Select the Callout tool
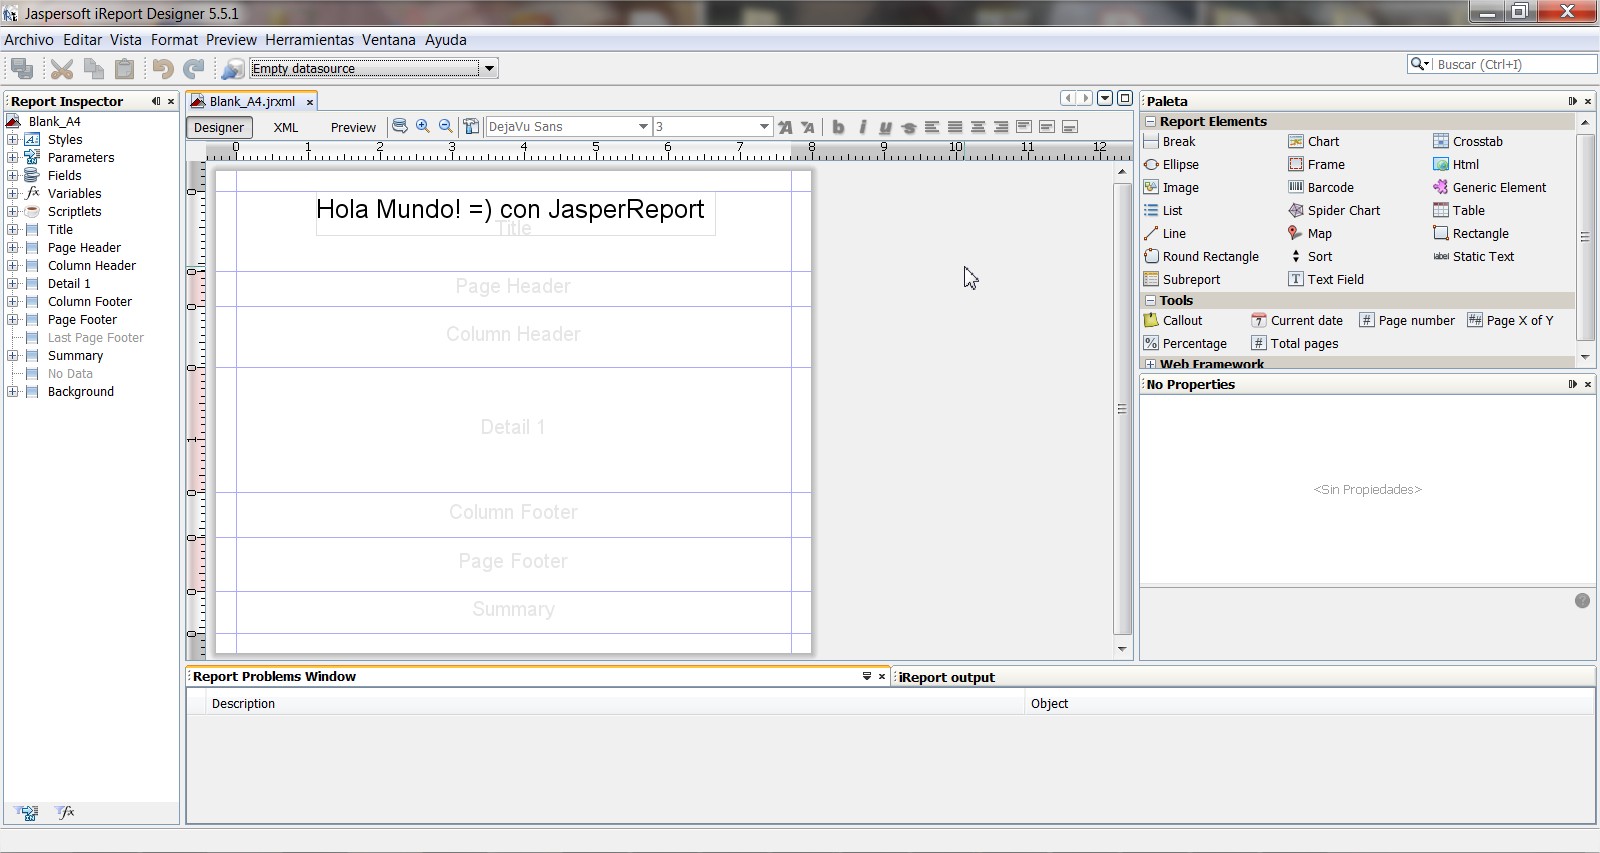1600x853 pixels. pos(1173,321)
